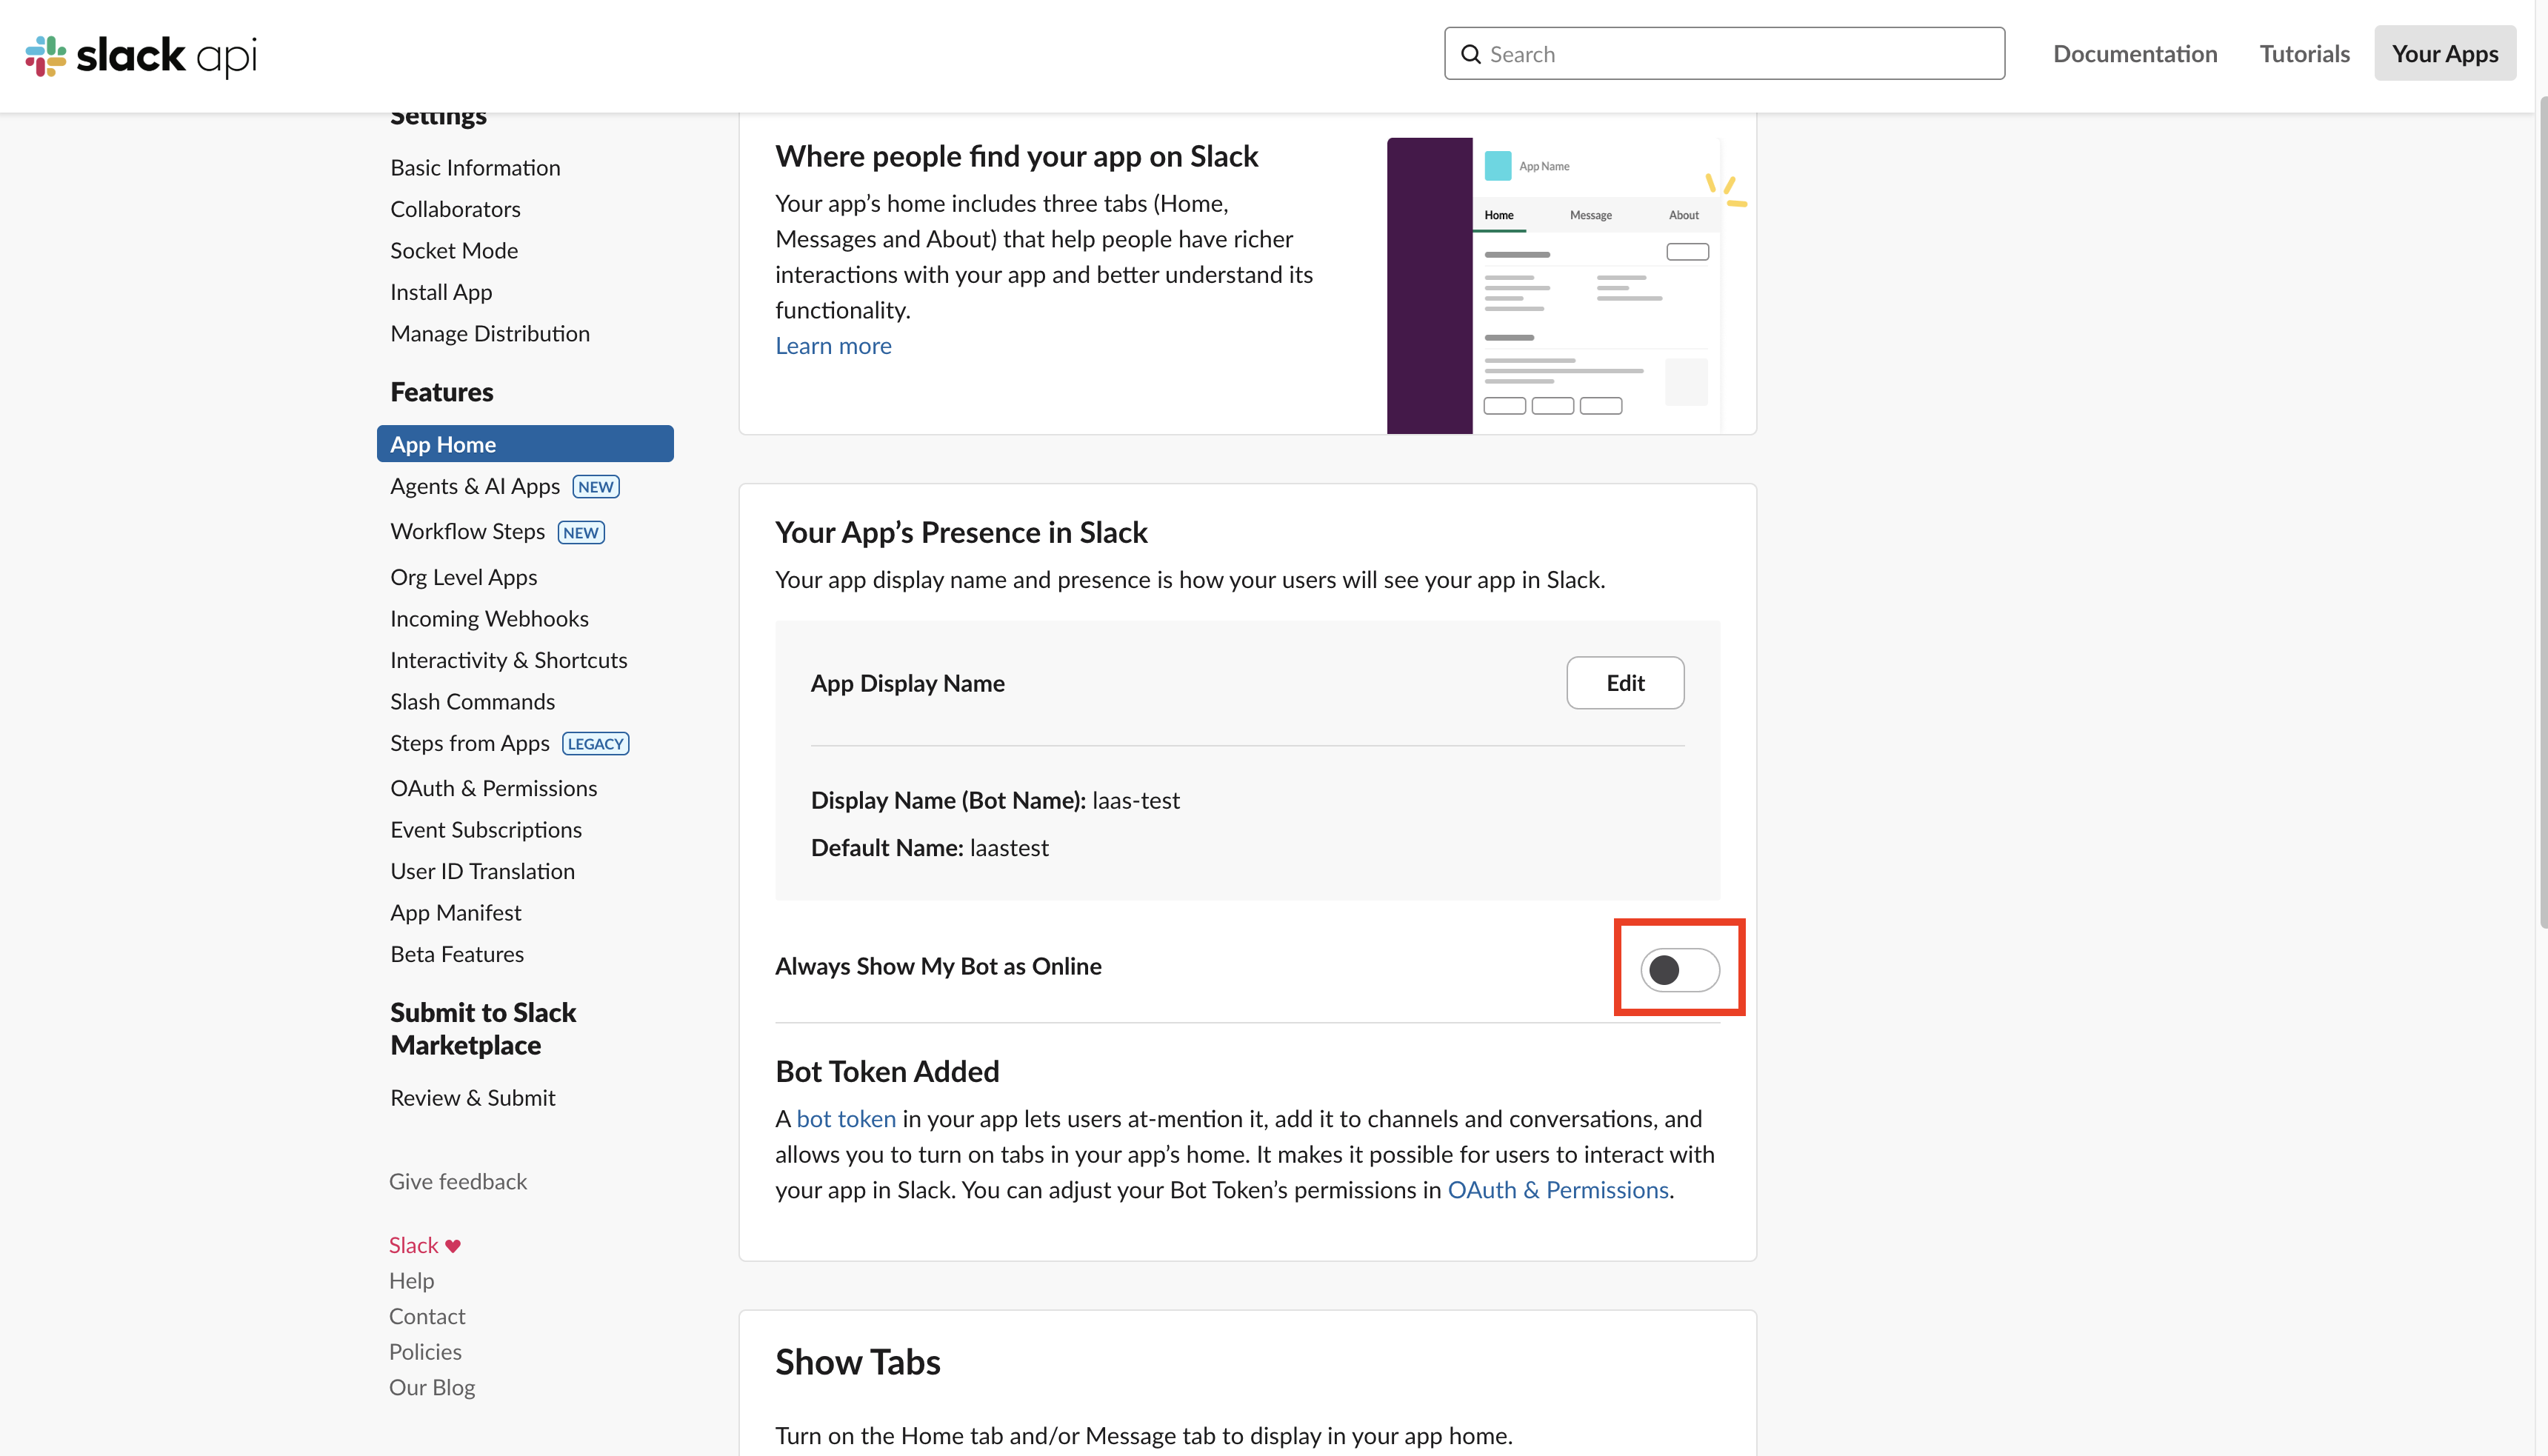Image resolution: width=2548 pixels, height=1456 pixels.
Task: Open Review & Submit page
Action: point(472,1098)
